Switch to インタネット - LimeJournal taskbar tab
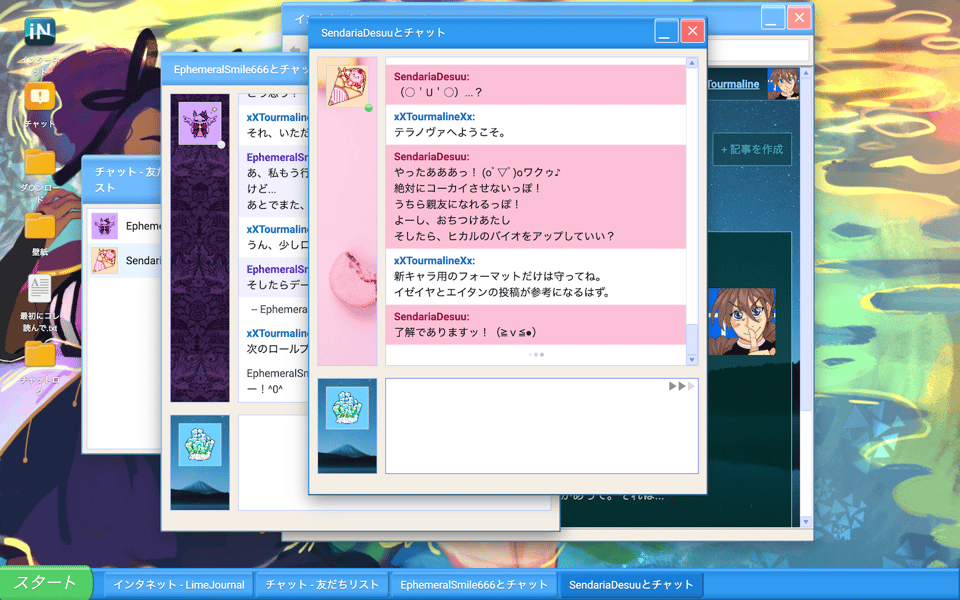Image resolution: width=960 pixels, height=600 pixels. pyautogui.click(x=178, y=585)
